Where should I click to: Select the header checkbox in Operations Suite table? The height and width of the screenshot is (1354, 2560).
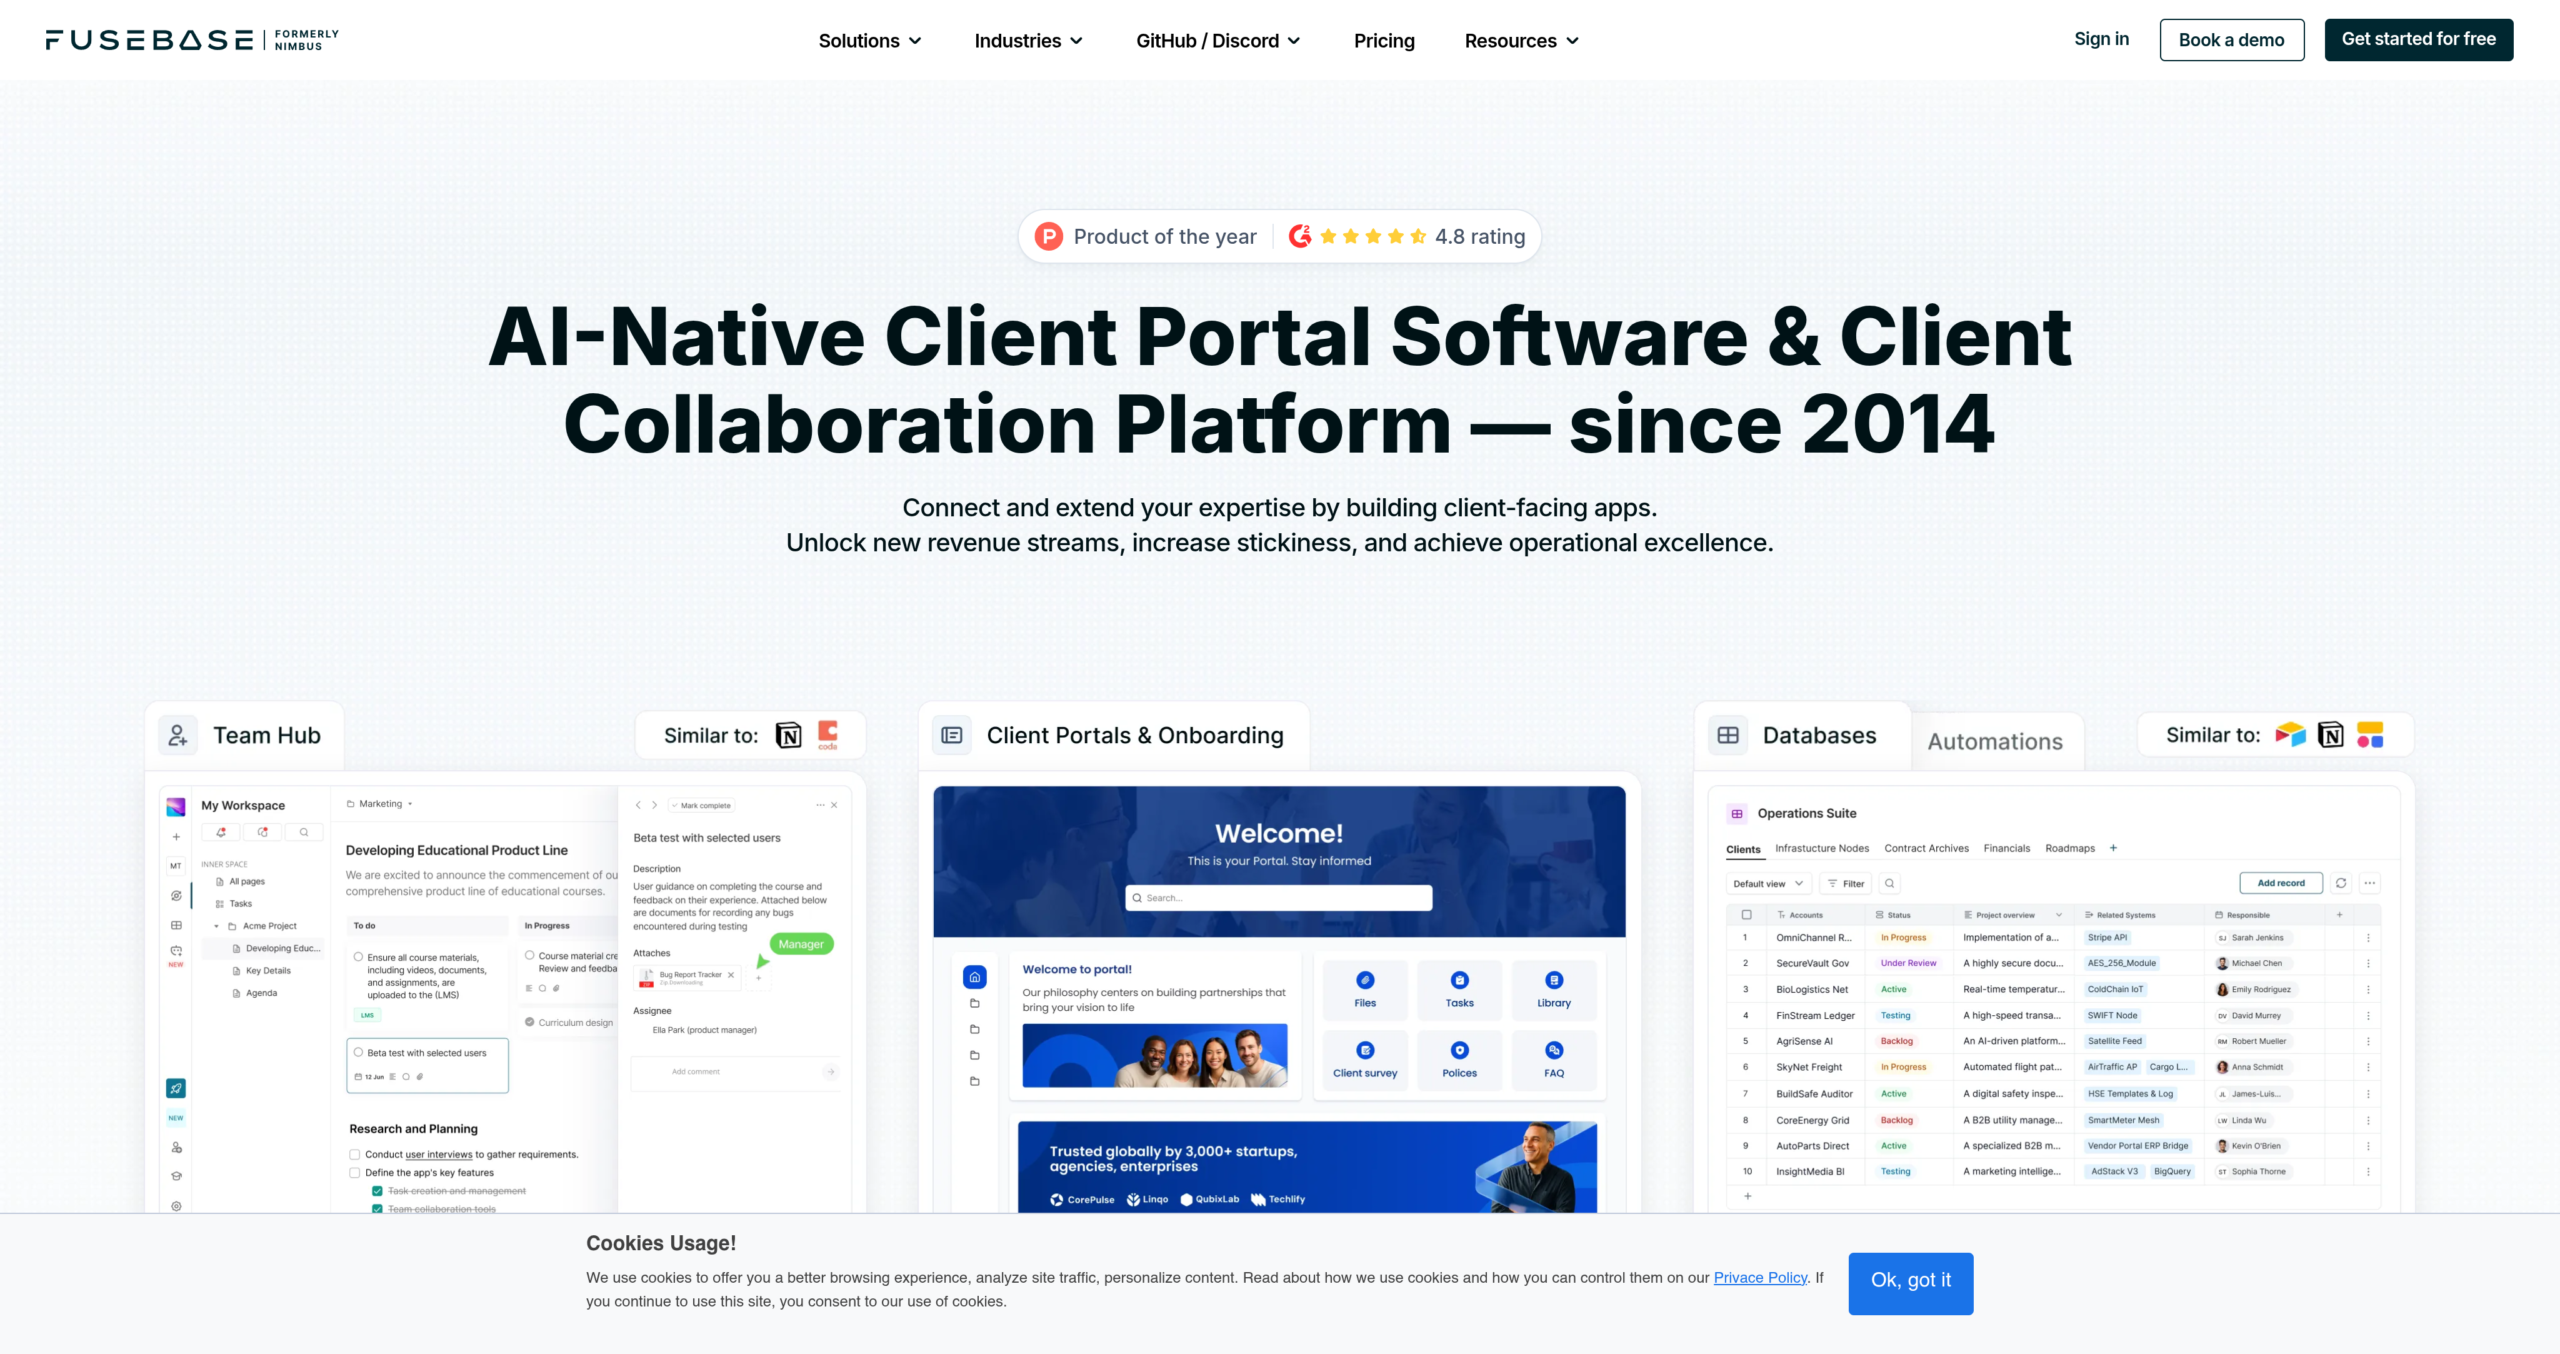[x=1747, y=915]
